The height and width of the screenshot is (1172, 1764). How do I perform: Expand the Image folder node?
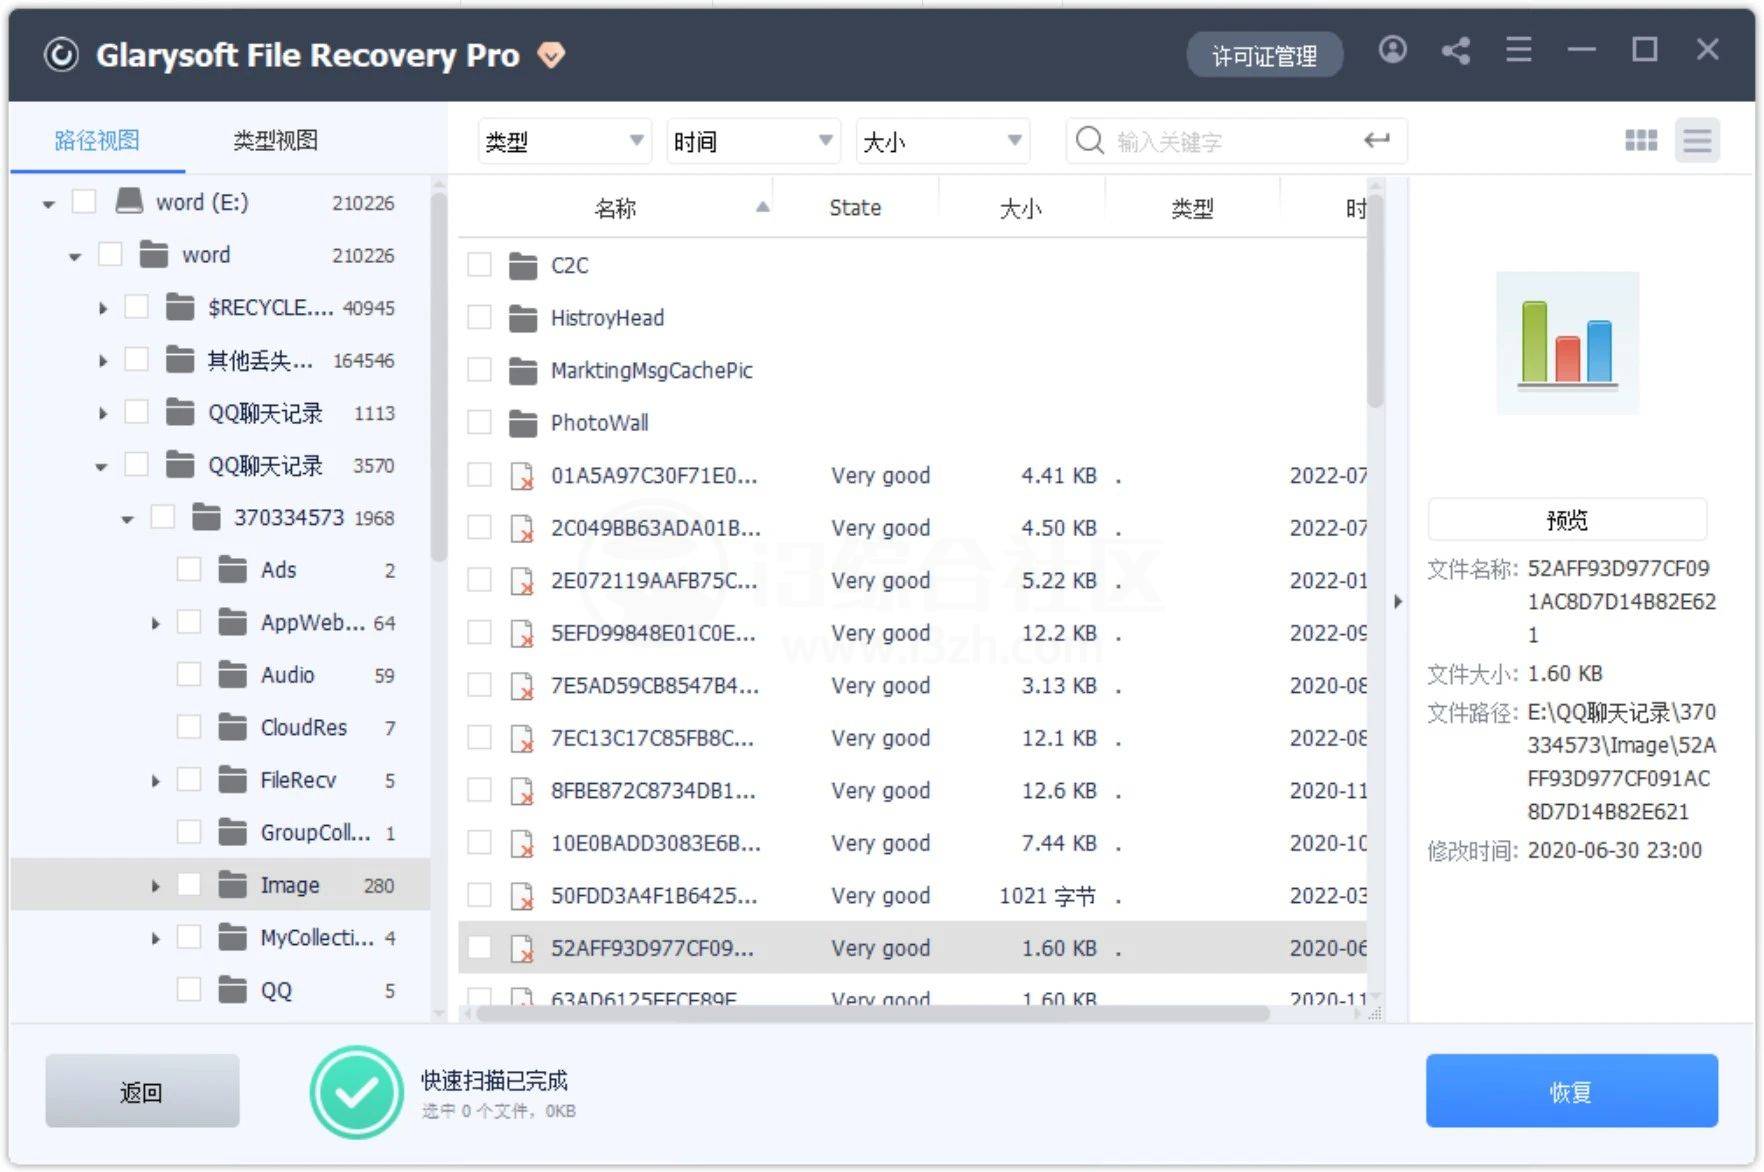pyautogui.click(x=155, y=886)
